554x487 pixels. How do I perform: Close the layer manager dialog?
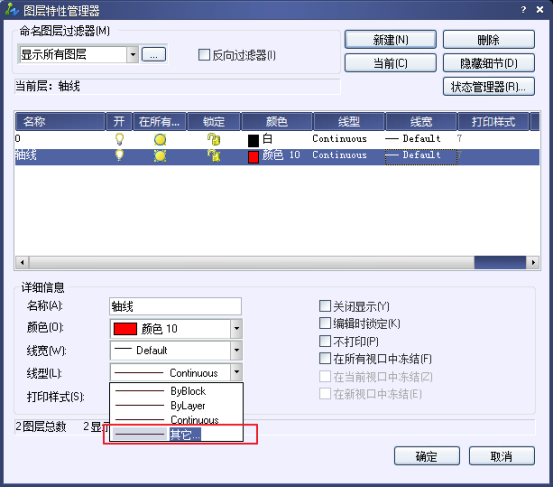click(x=540, y=10)
